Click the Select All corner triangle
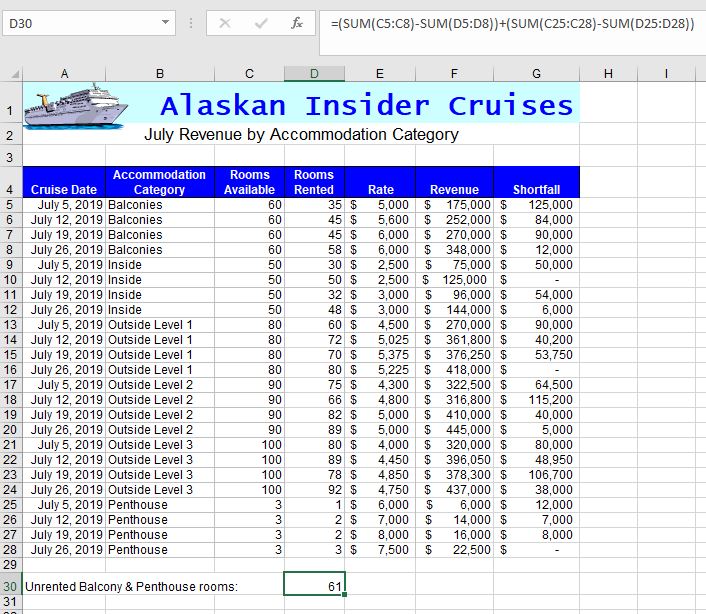Viewport: 706px width, 614px height. (13, 74)
